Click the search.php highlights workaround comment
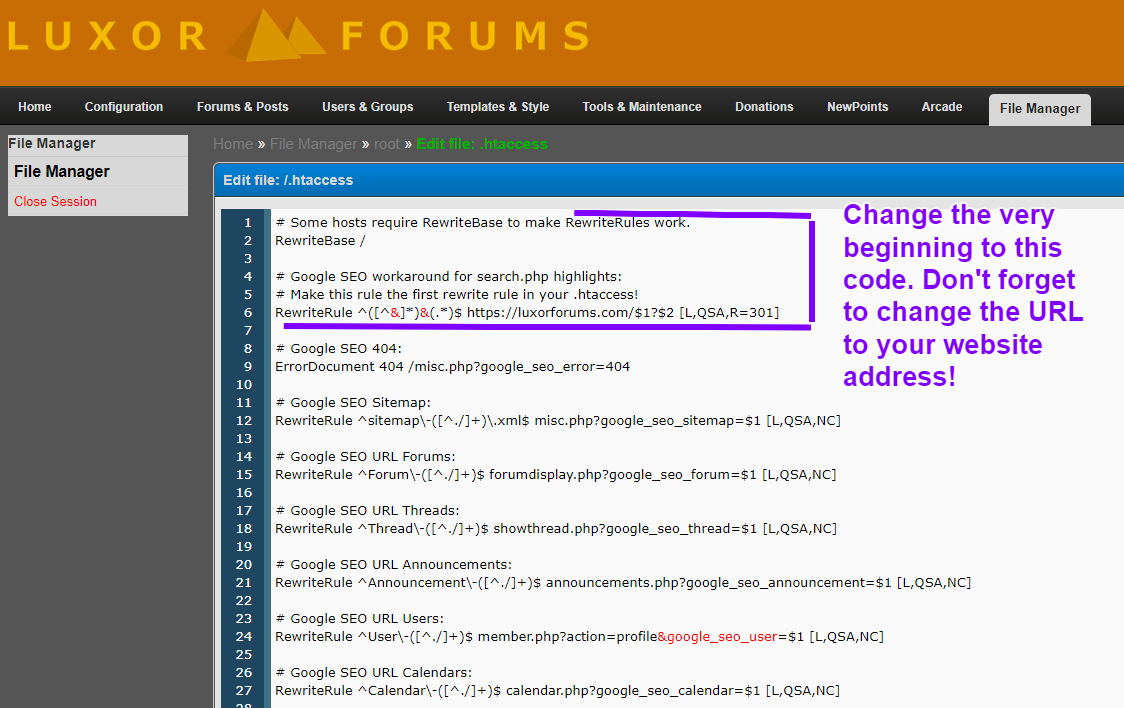Image resolution: width=1124 pixels, height=708 pixels. coord(449,277)
